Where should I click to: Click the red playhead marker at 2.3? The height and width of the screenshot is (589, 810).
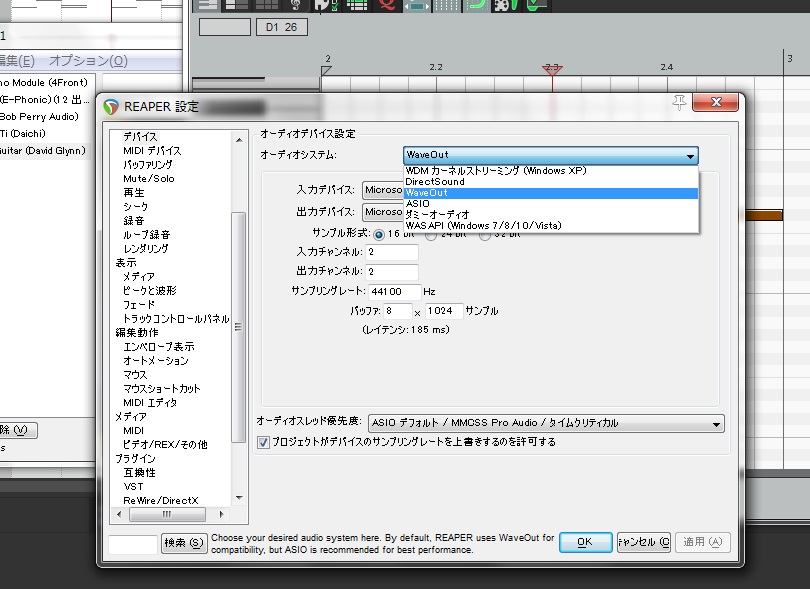click(x=552, y=69)
